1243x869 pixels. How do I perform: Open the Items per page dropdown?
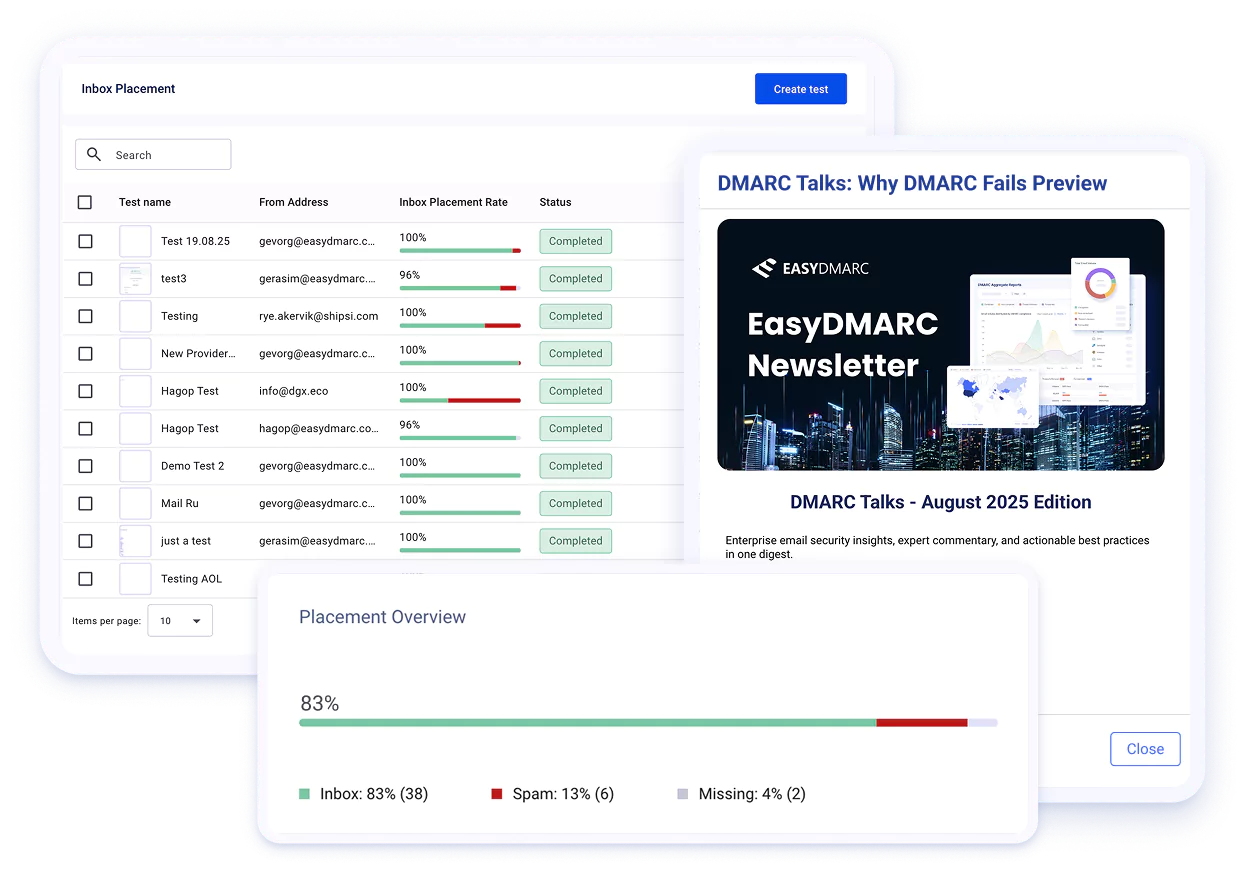tap(180, 621)
